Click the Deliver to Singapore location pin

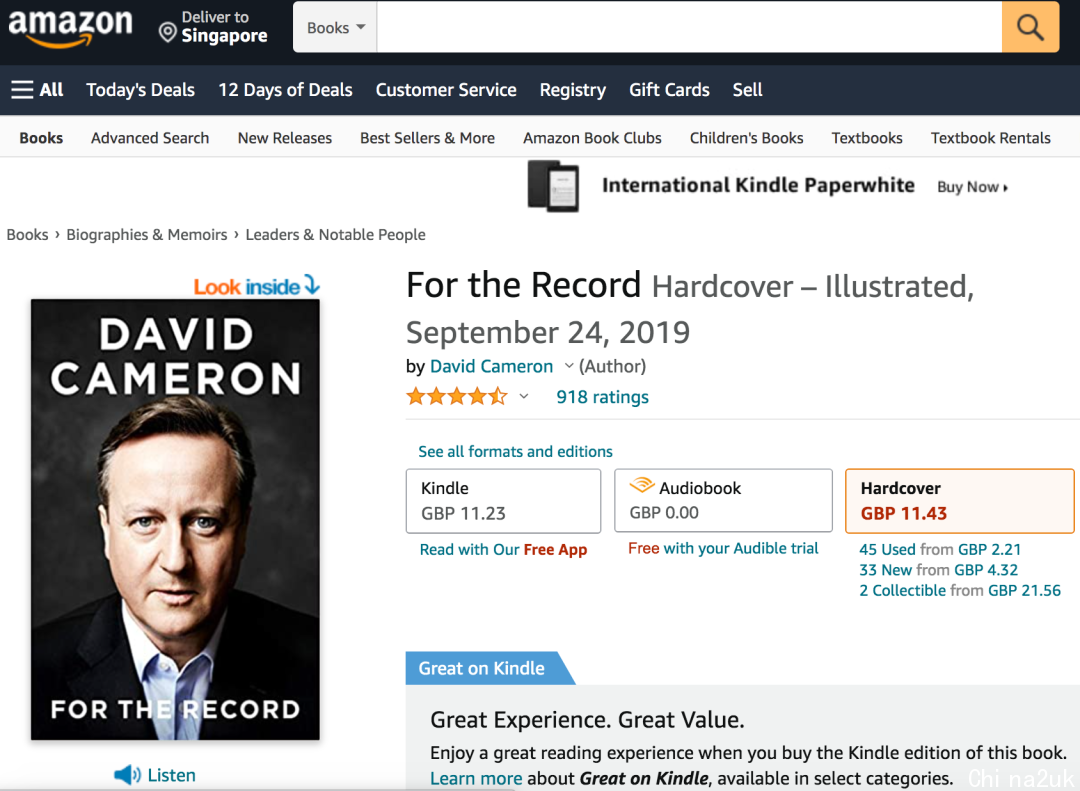[167, 32]
